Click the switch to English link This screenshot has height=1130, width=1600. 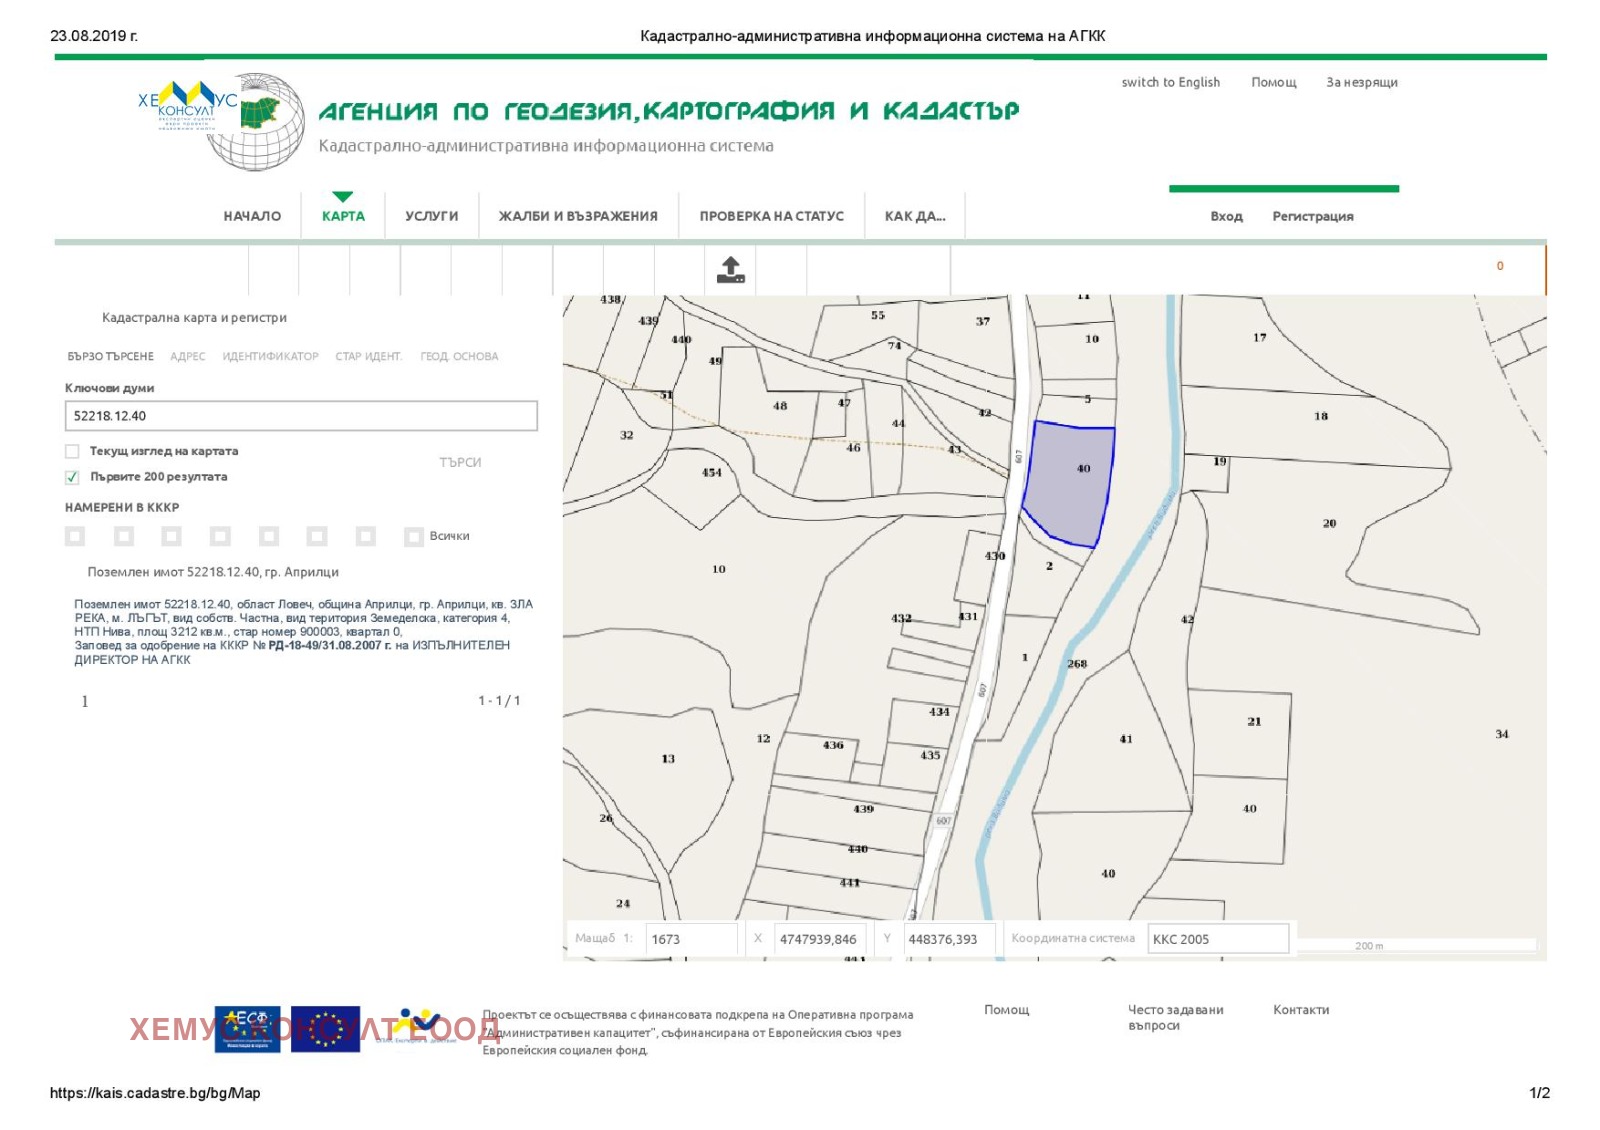(x=1170, y=83)
